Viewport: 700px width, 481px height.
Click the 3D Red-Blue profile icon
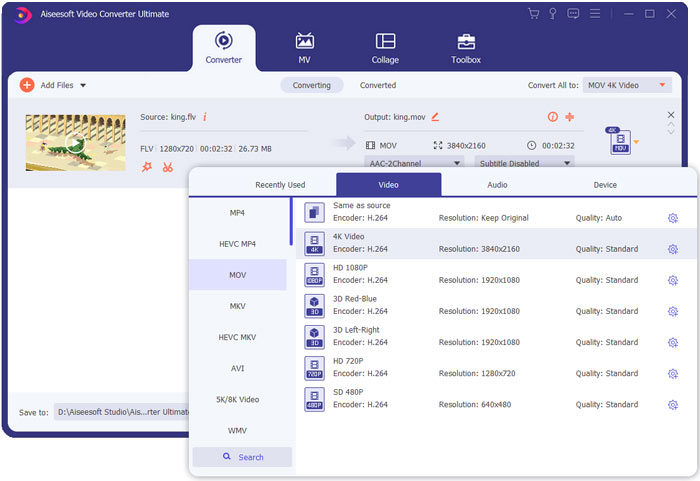[314, 305]
